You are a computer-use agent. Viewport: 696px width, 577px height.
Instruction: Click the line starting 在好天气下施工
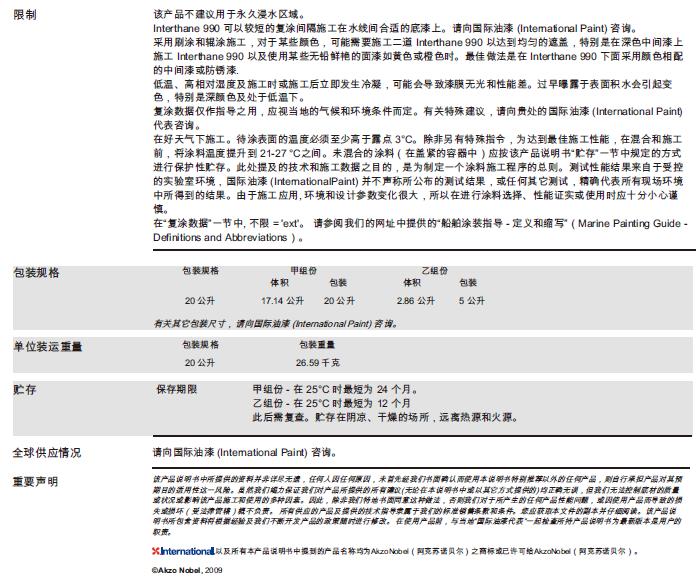pos(417,139)
